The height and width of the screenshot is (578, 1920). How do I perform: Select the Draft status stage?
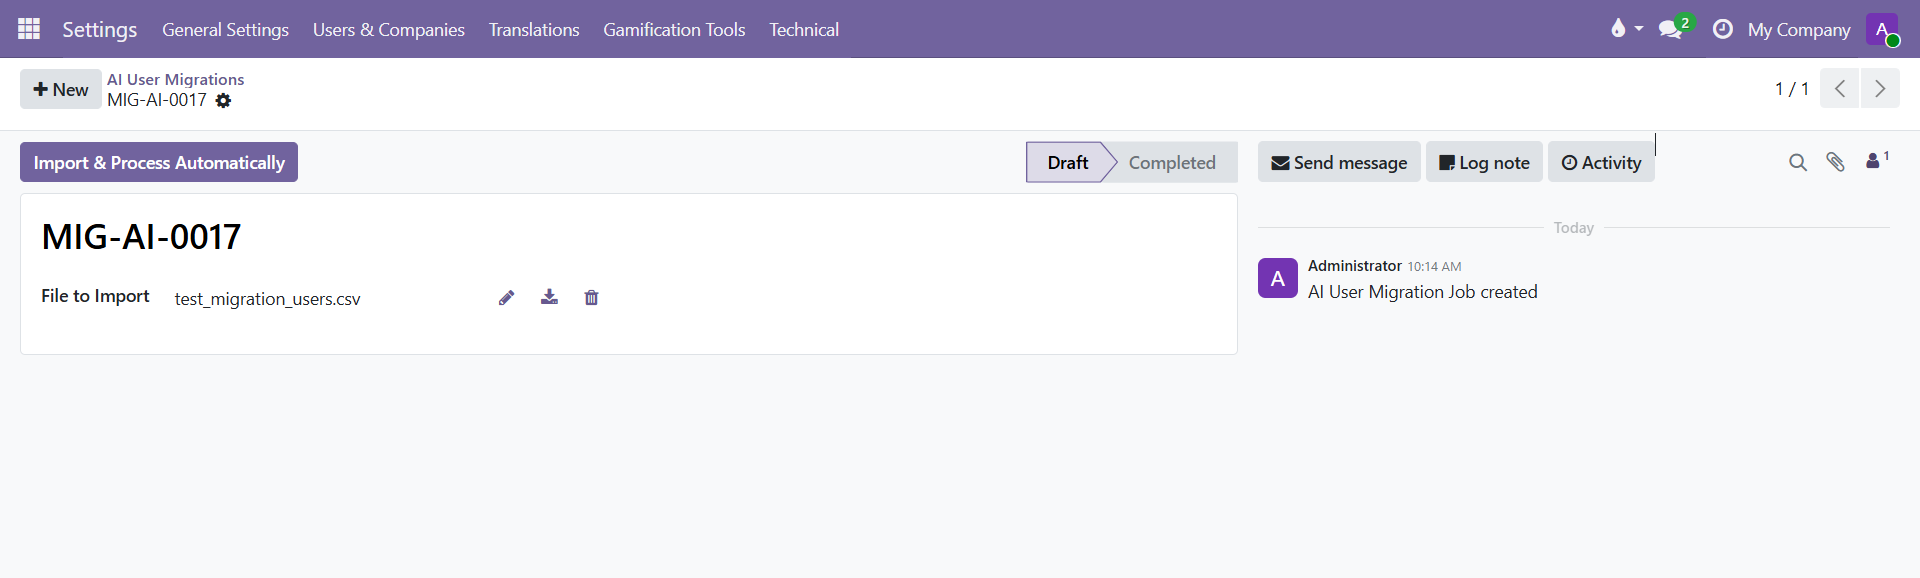click(x=1067, y=162)
